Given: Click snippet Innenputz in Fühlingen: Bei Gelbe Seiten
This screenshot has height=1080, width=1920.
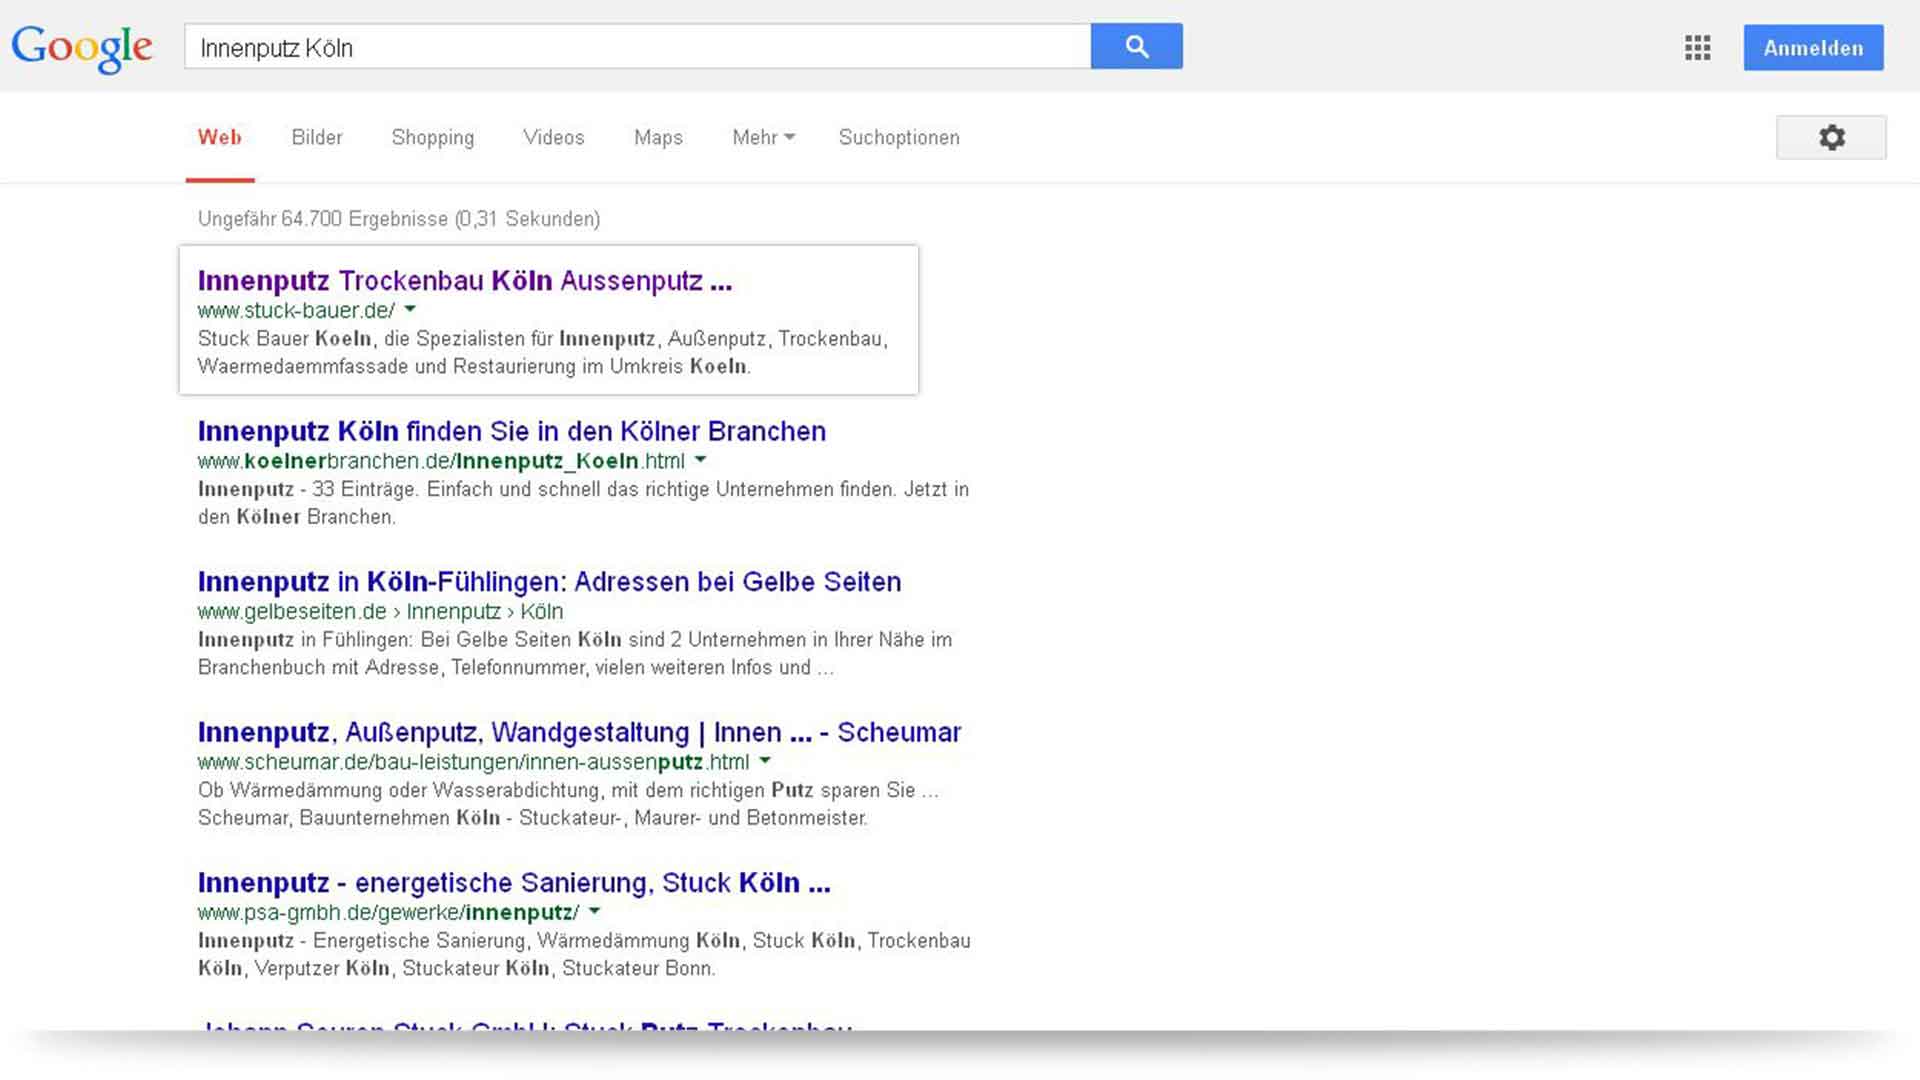Looking at the screenshot, I should tap(575, 653).
